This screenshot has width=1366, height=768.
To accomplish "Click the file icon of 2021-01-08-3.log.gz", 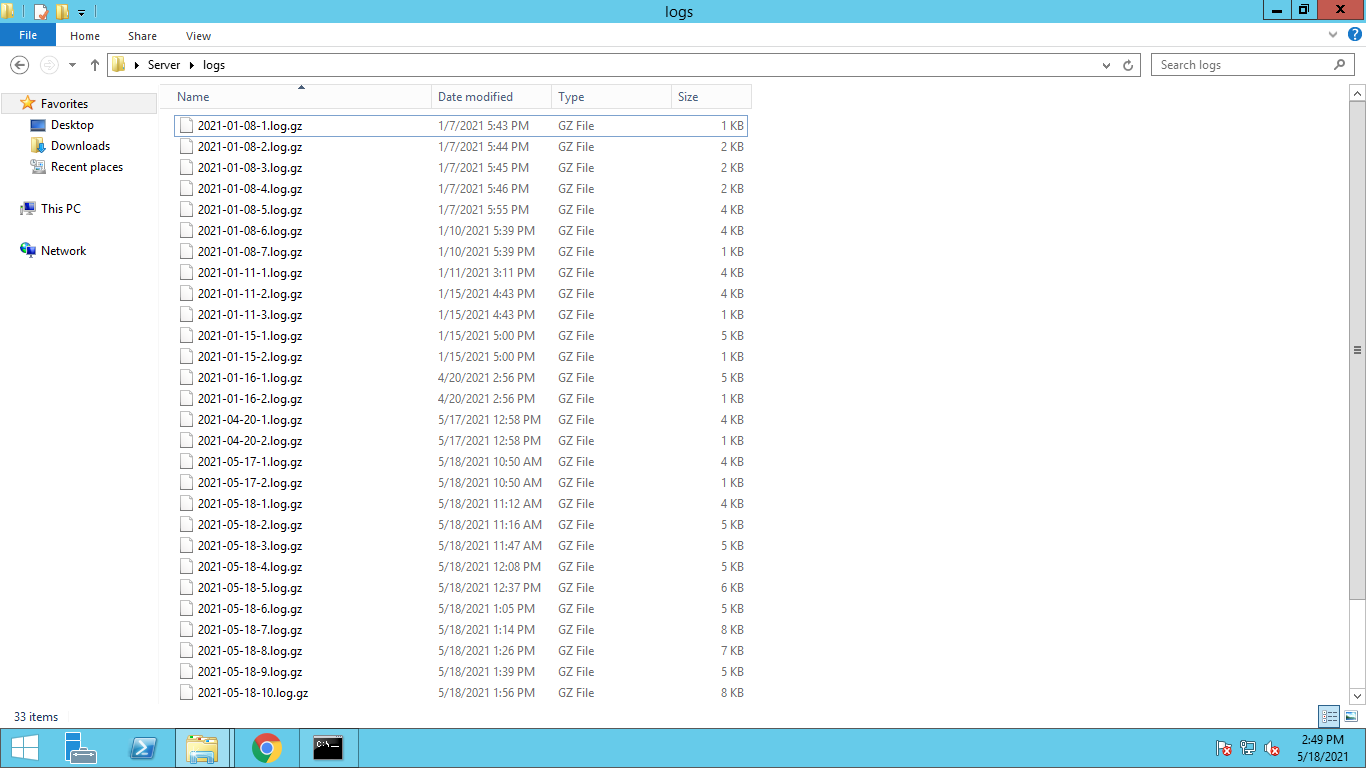I will pyautogui.click(x=186, y=168).
